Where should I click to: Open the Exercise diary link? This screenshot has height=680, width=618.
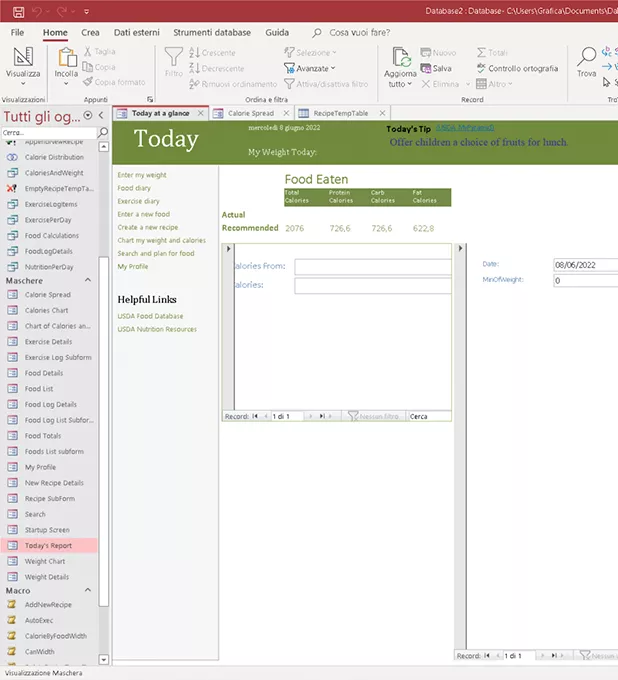138,201
